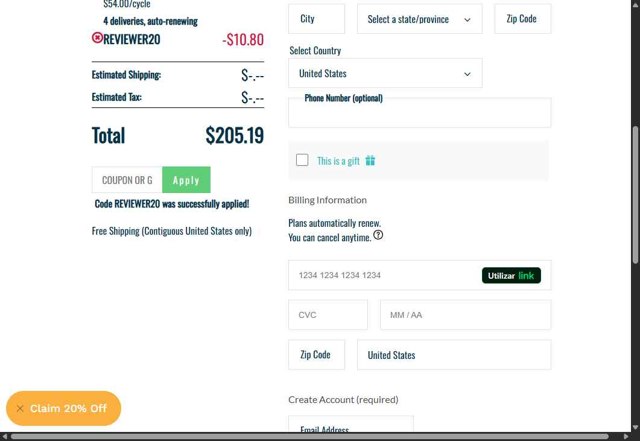Remove the REVIEWER20 coupon via red X icon
Image resolution: width=640 pixels, height=441 pixels.
click(97, 38)
